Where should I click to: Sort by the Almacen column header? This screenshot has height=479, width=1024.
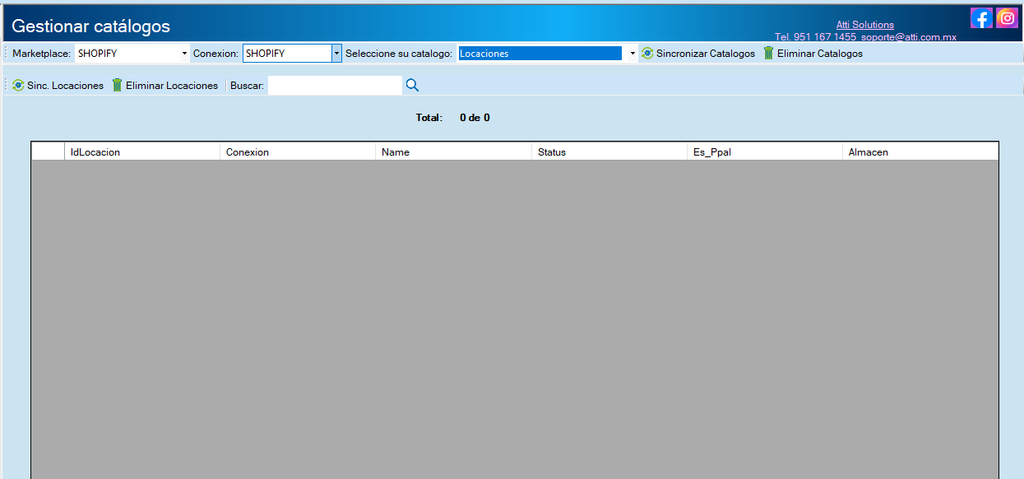pos(920,152)
